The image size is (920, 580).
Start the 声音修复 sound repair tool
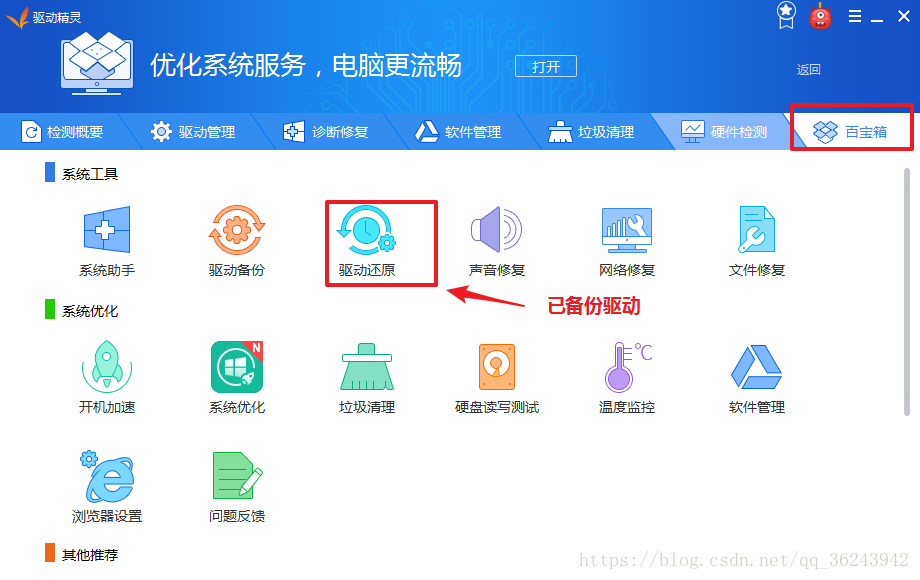[x=496, y=230]
